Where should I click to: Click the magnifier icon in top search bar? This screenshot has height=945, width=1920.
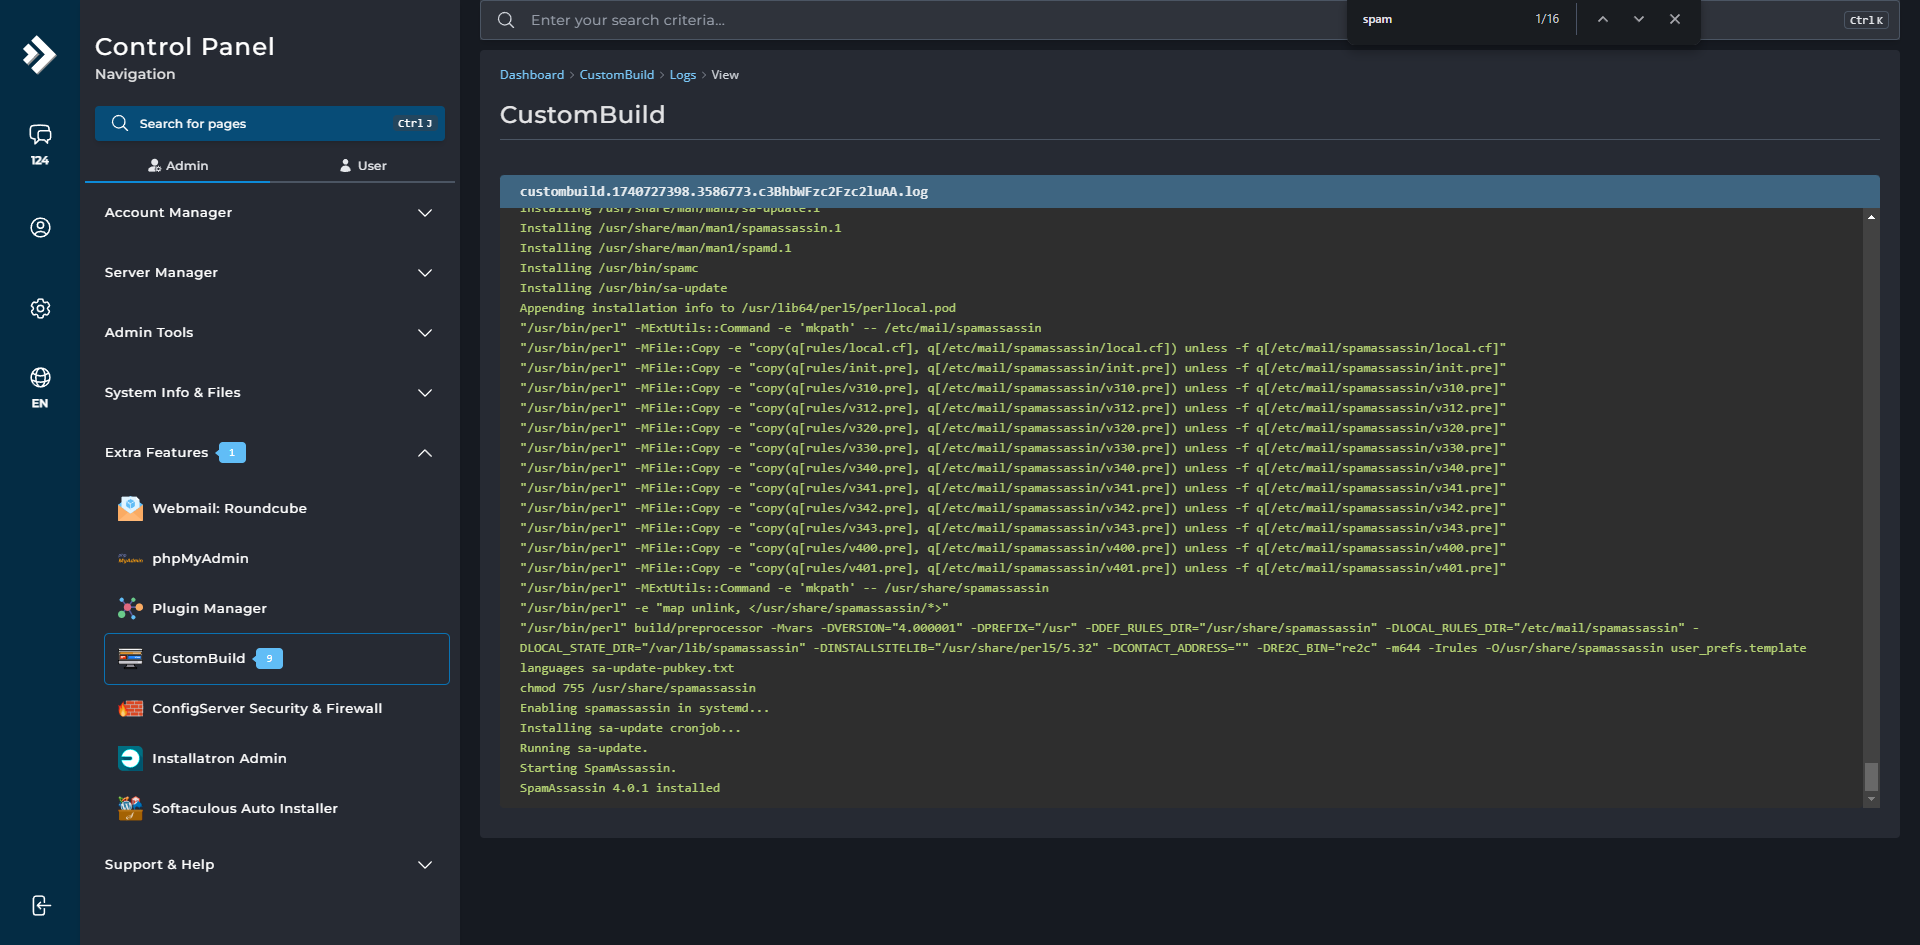506,20
